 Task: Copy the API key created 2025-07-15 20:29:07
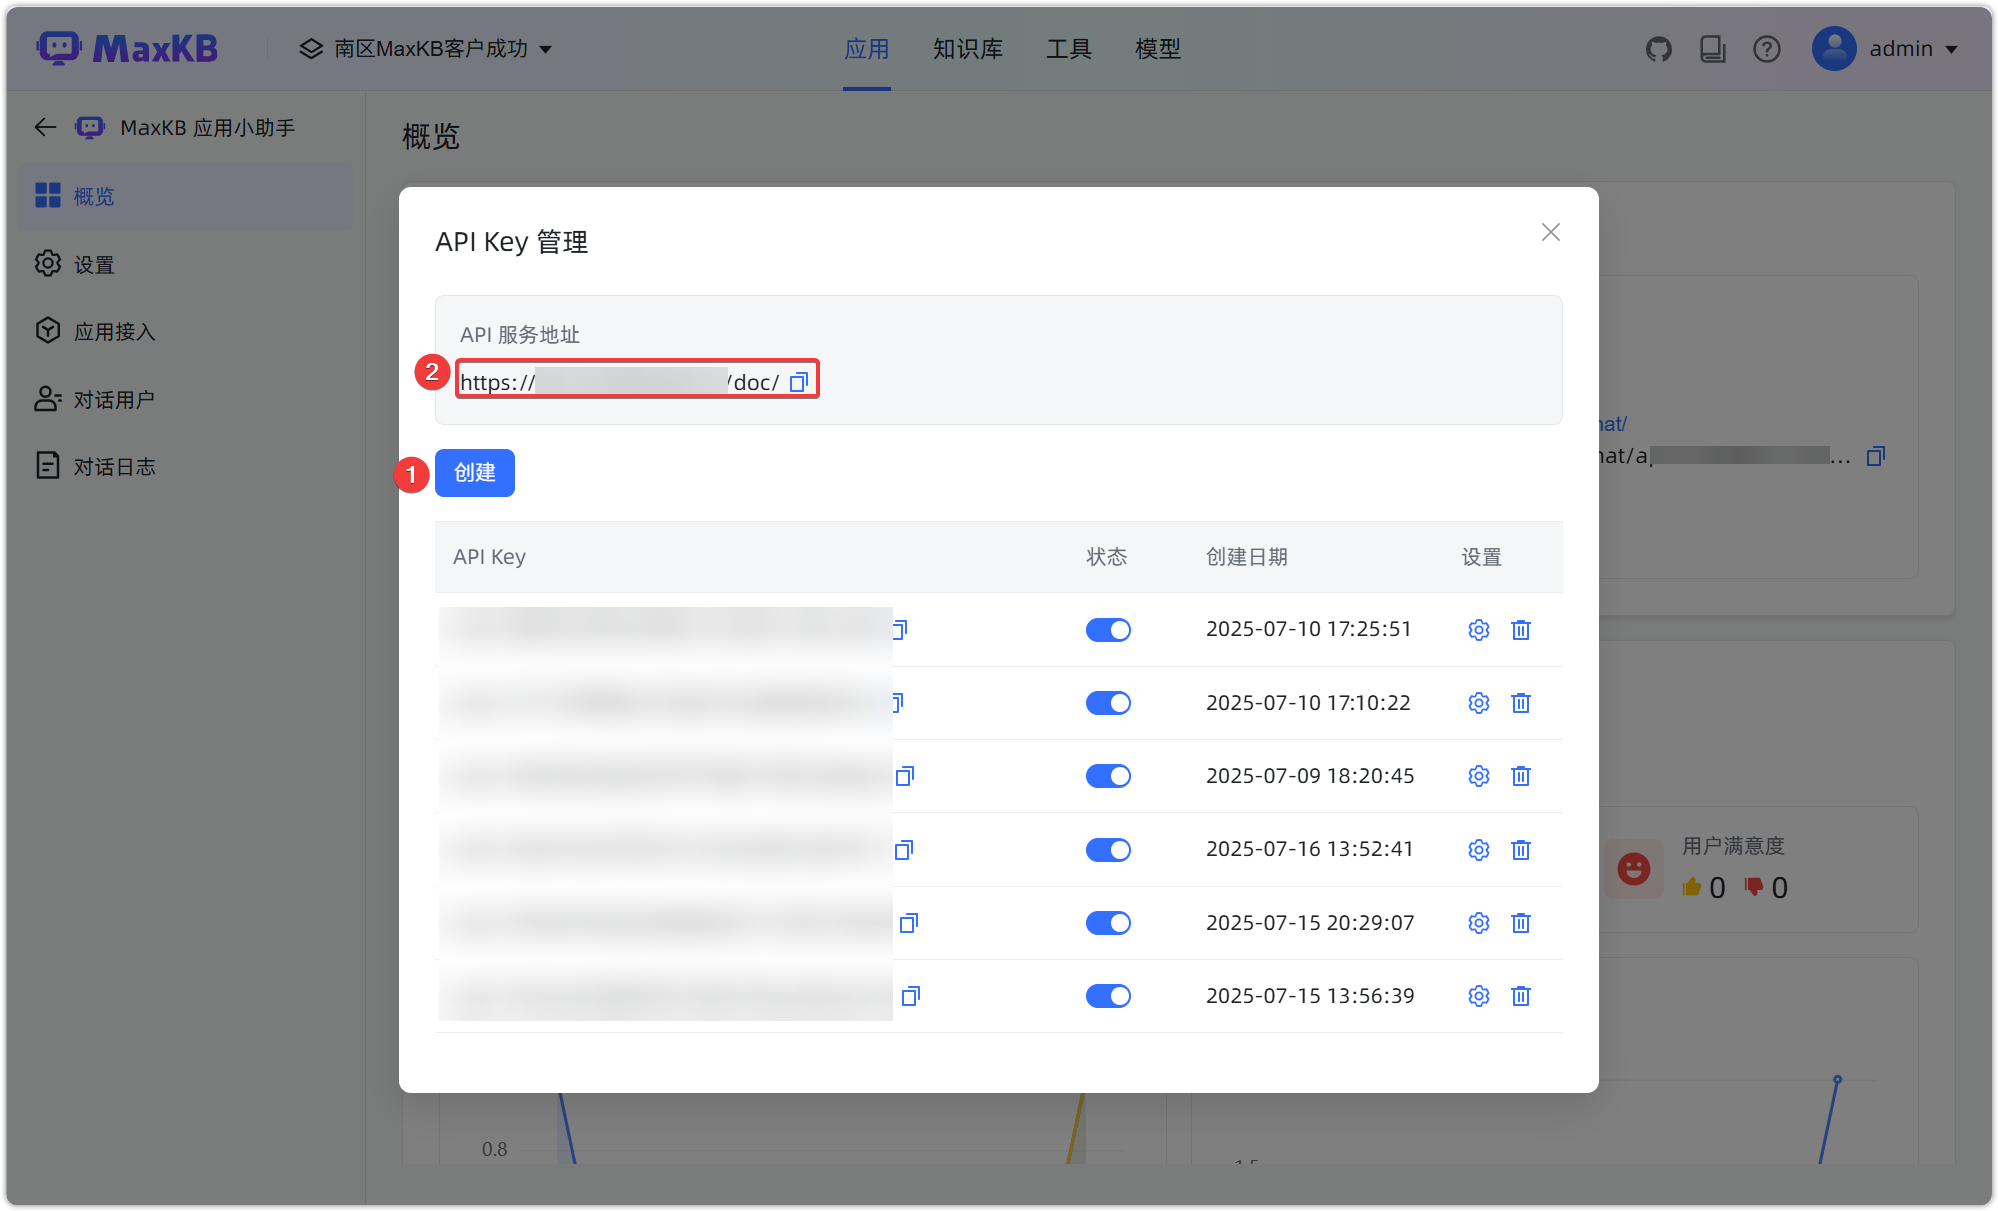908,923
